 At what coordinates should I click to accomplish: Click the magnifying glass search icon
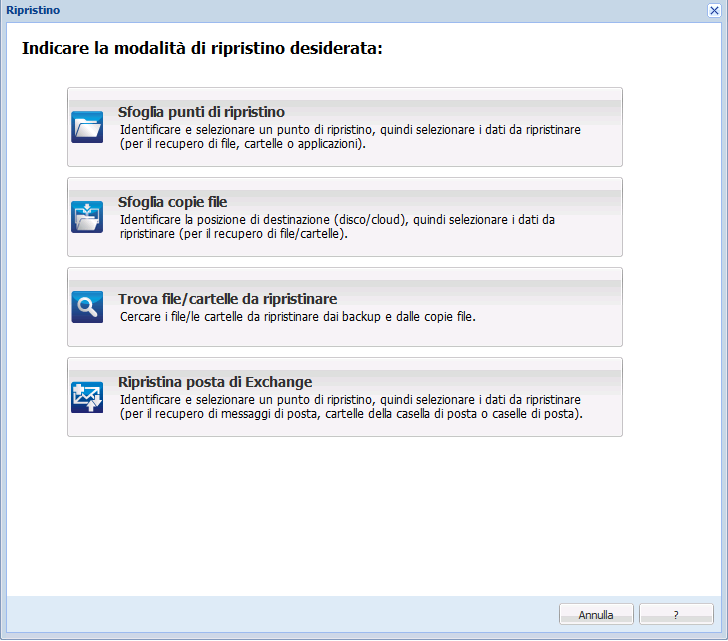point(87,307)
